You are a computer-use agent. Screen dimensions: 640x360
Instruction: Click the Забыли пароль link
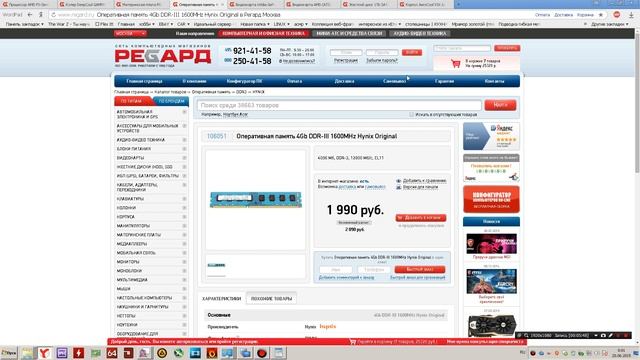pos(382,60)
